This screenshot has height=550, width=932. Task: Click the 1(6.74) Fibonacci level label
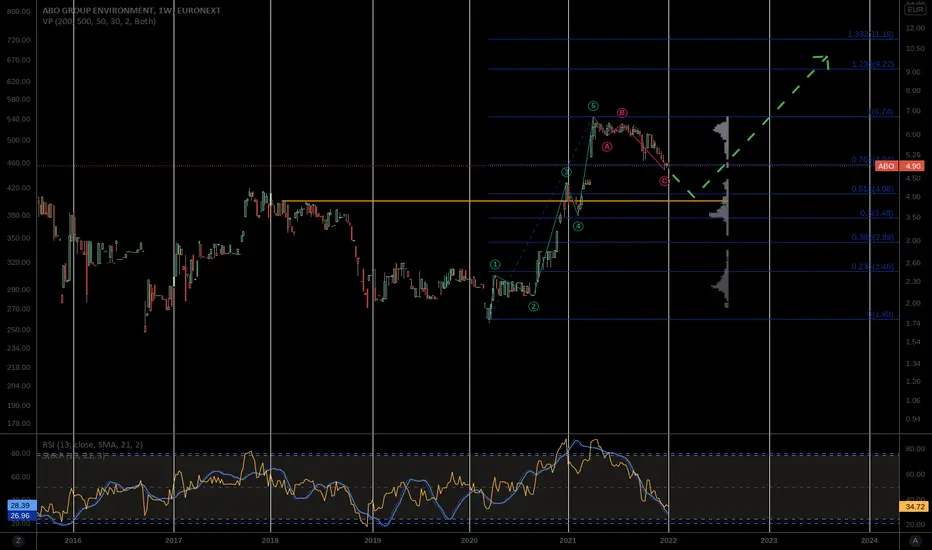(881, 112)
